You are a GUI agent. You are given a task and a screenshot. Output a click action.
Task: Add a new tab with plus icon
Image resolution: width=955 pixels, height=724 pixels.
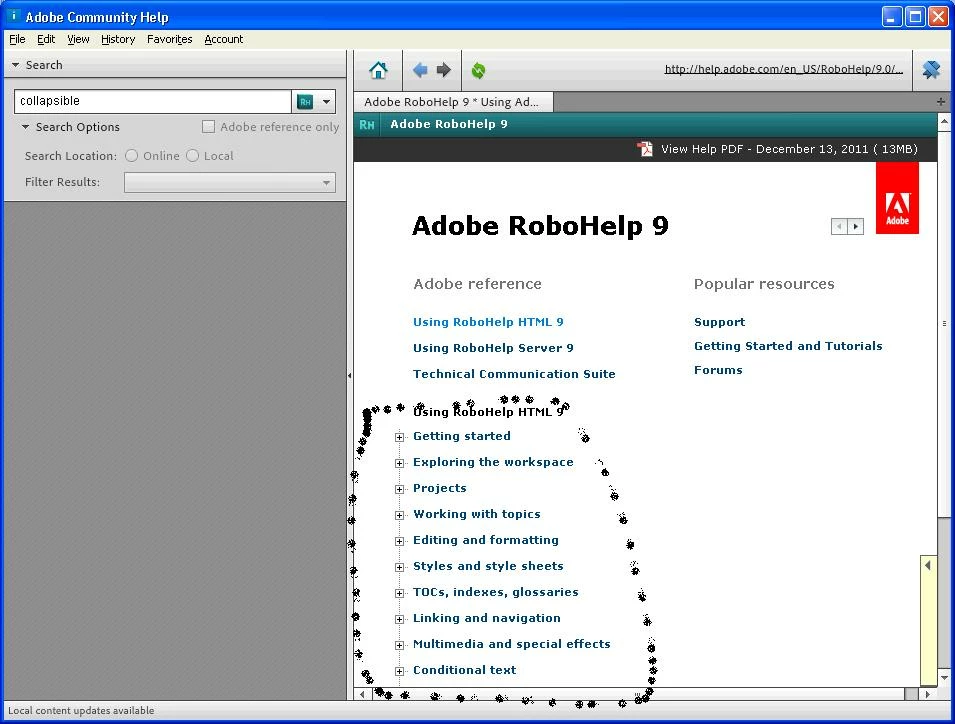(941, 102)
